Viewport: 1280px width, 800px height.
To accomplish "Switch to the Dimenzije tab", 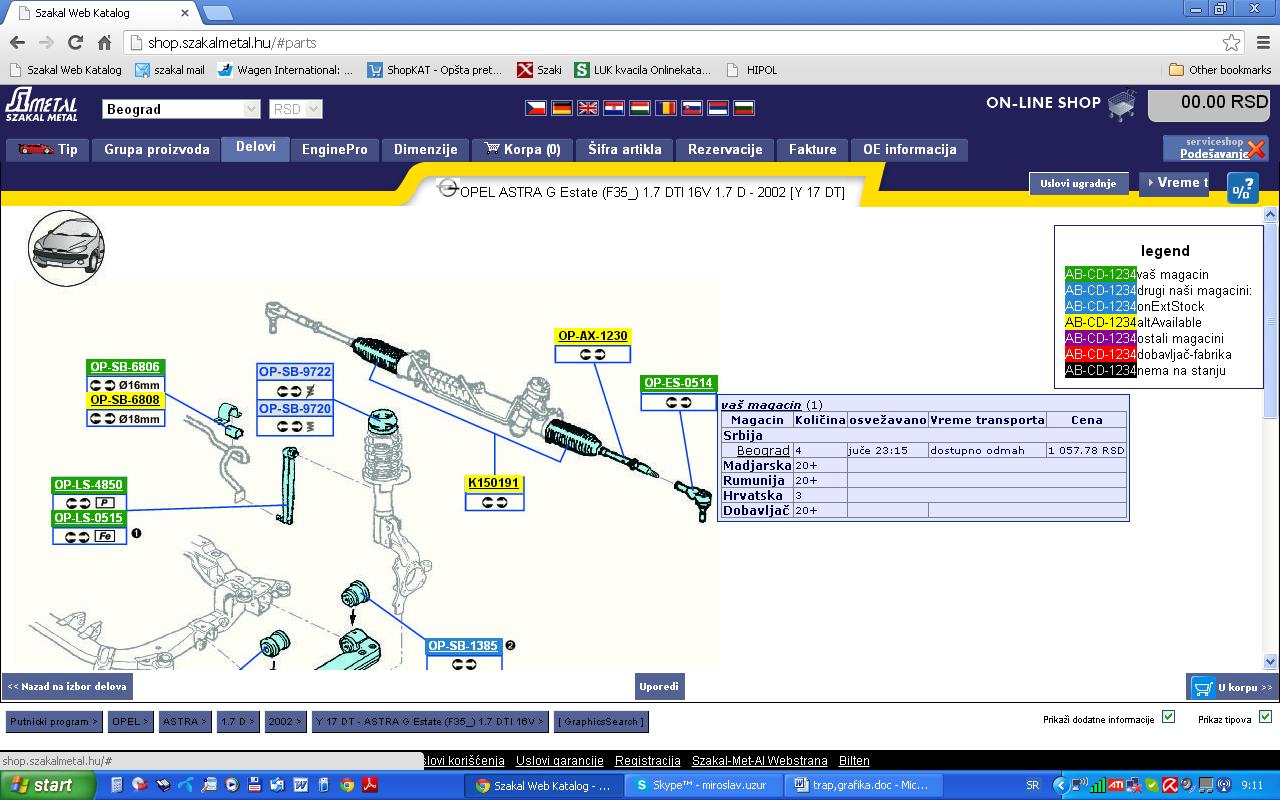I will (426, 150).
